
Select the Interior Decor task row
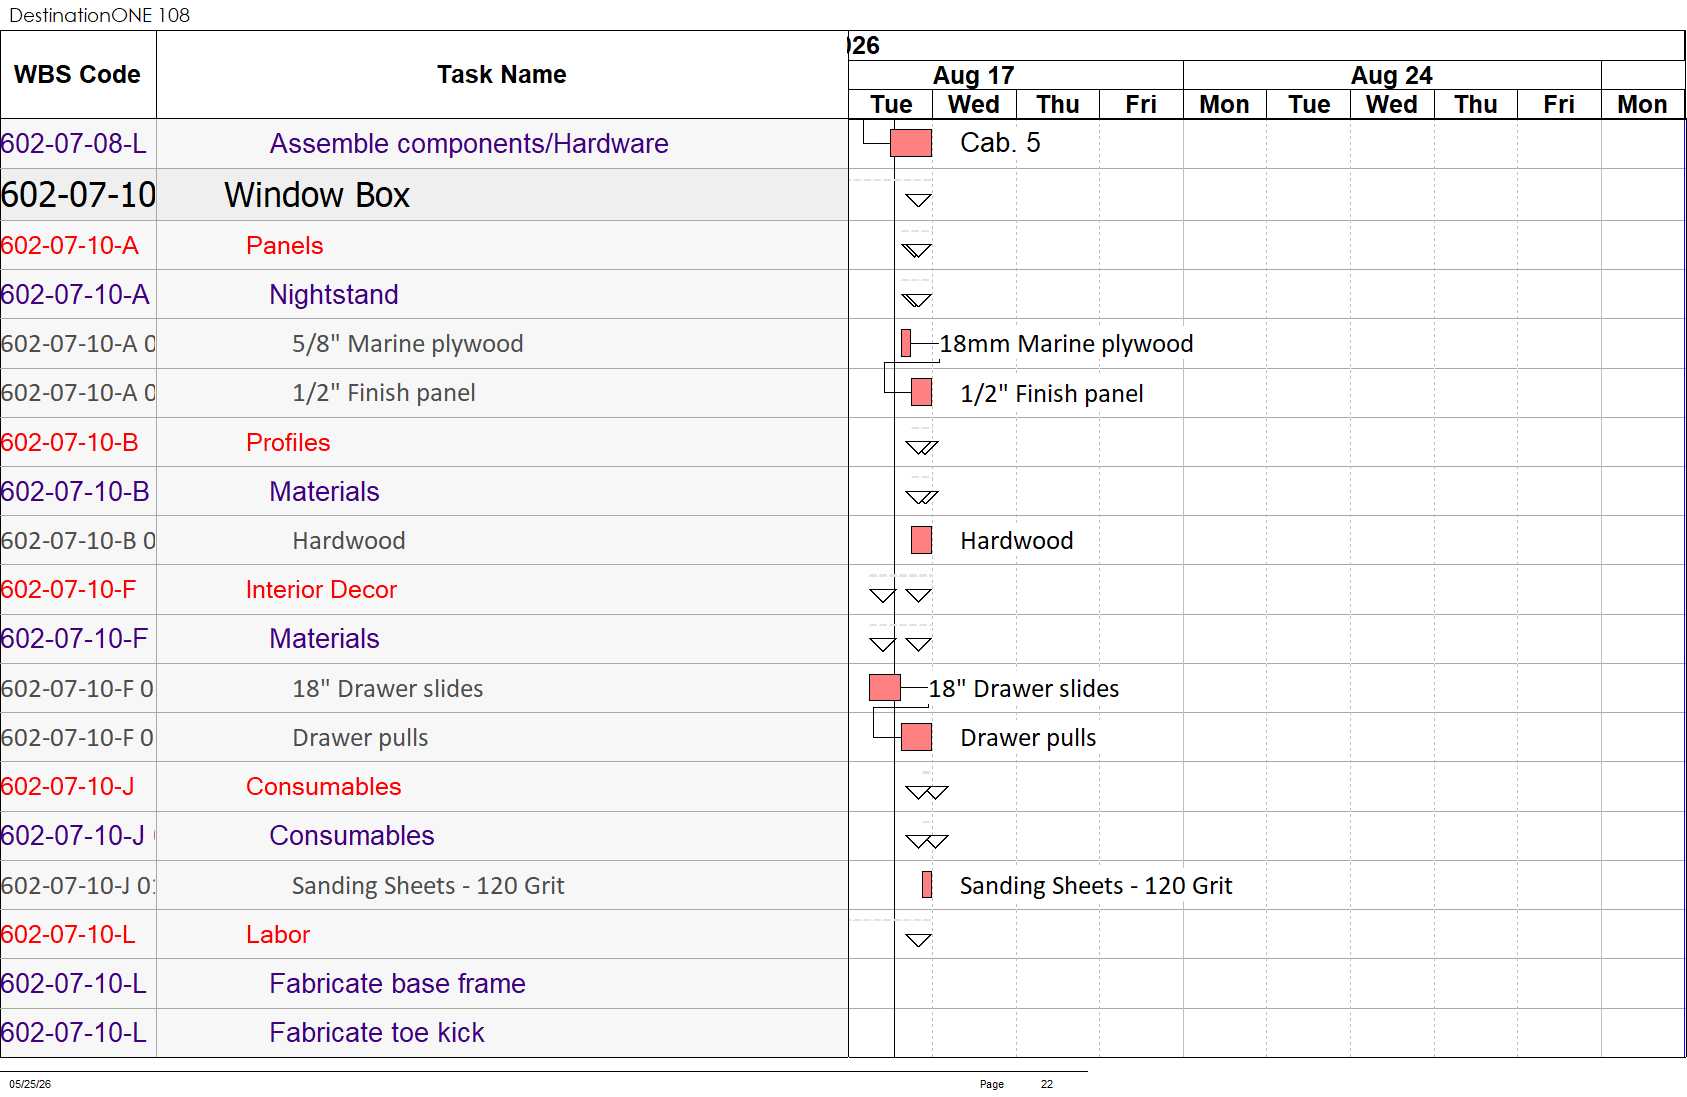tap(424, 590)
